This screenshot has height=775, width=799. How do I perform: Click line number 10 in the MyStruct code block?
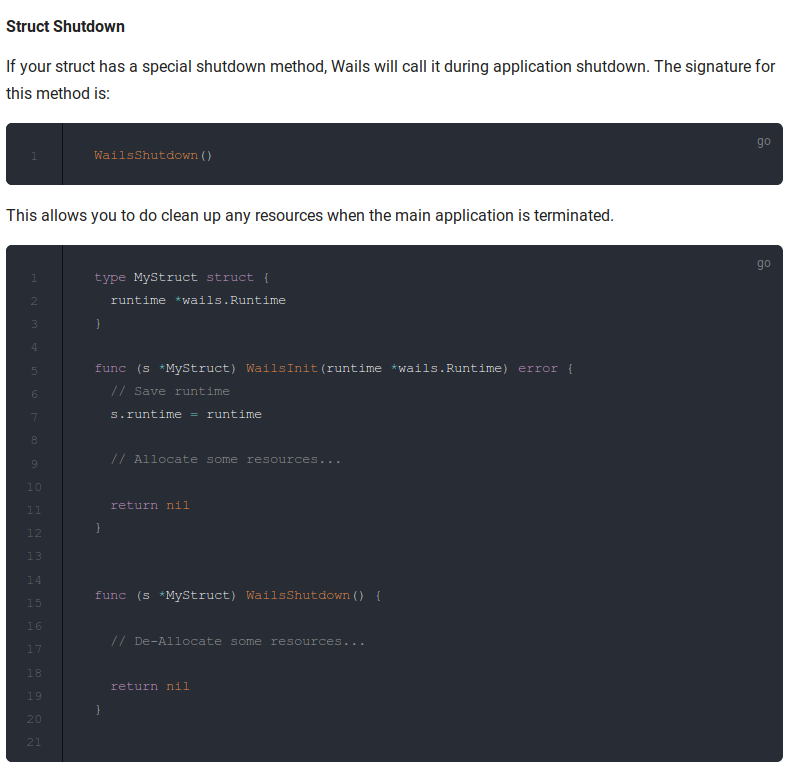tap(34, 487)
